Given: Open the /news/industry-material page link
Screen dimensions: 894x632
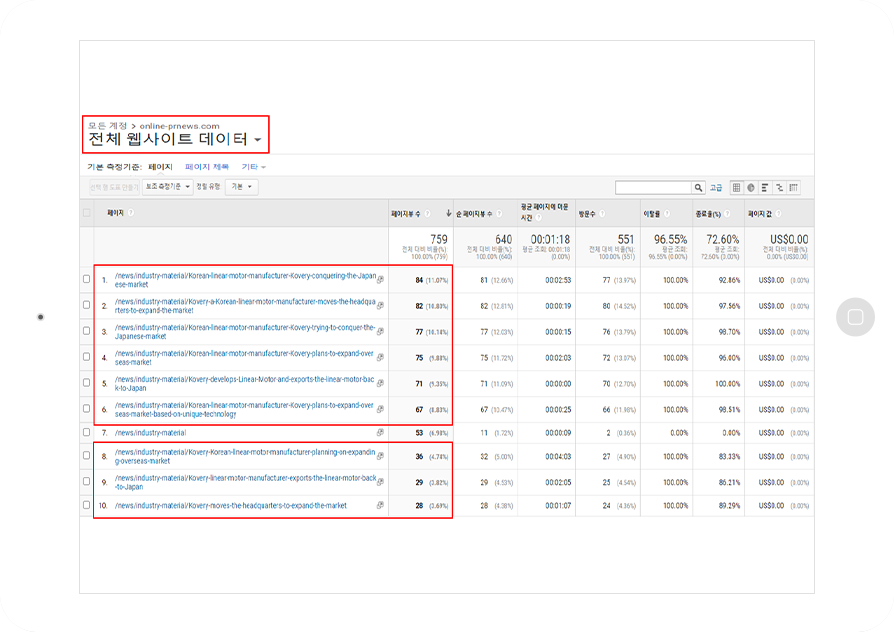Looking at the screenshot, I should pyautogui.click(x=151, y=433).
